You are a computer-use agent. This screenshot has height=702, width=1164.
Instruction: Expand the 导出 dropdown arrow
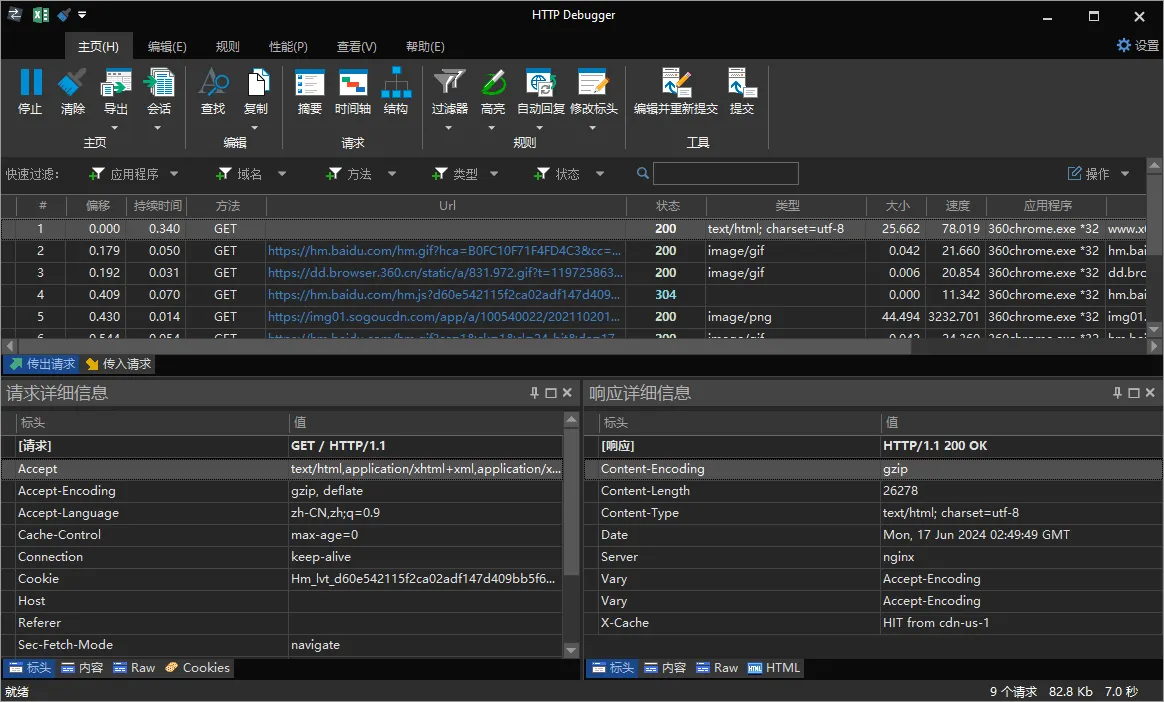tap(115, 128)
